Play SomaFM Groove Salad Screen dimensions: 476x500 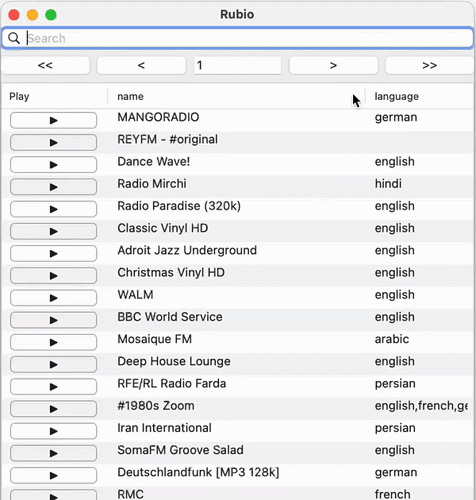point(53,453)
